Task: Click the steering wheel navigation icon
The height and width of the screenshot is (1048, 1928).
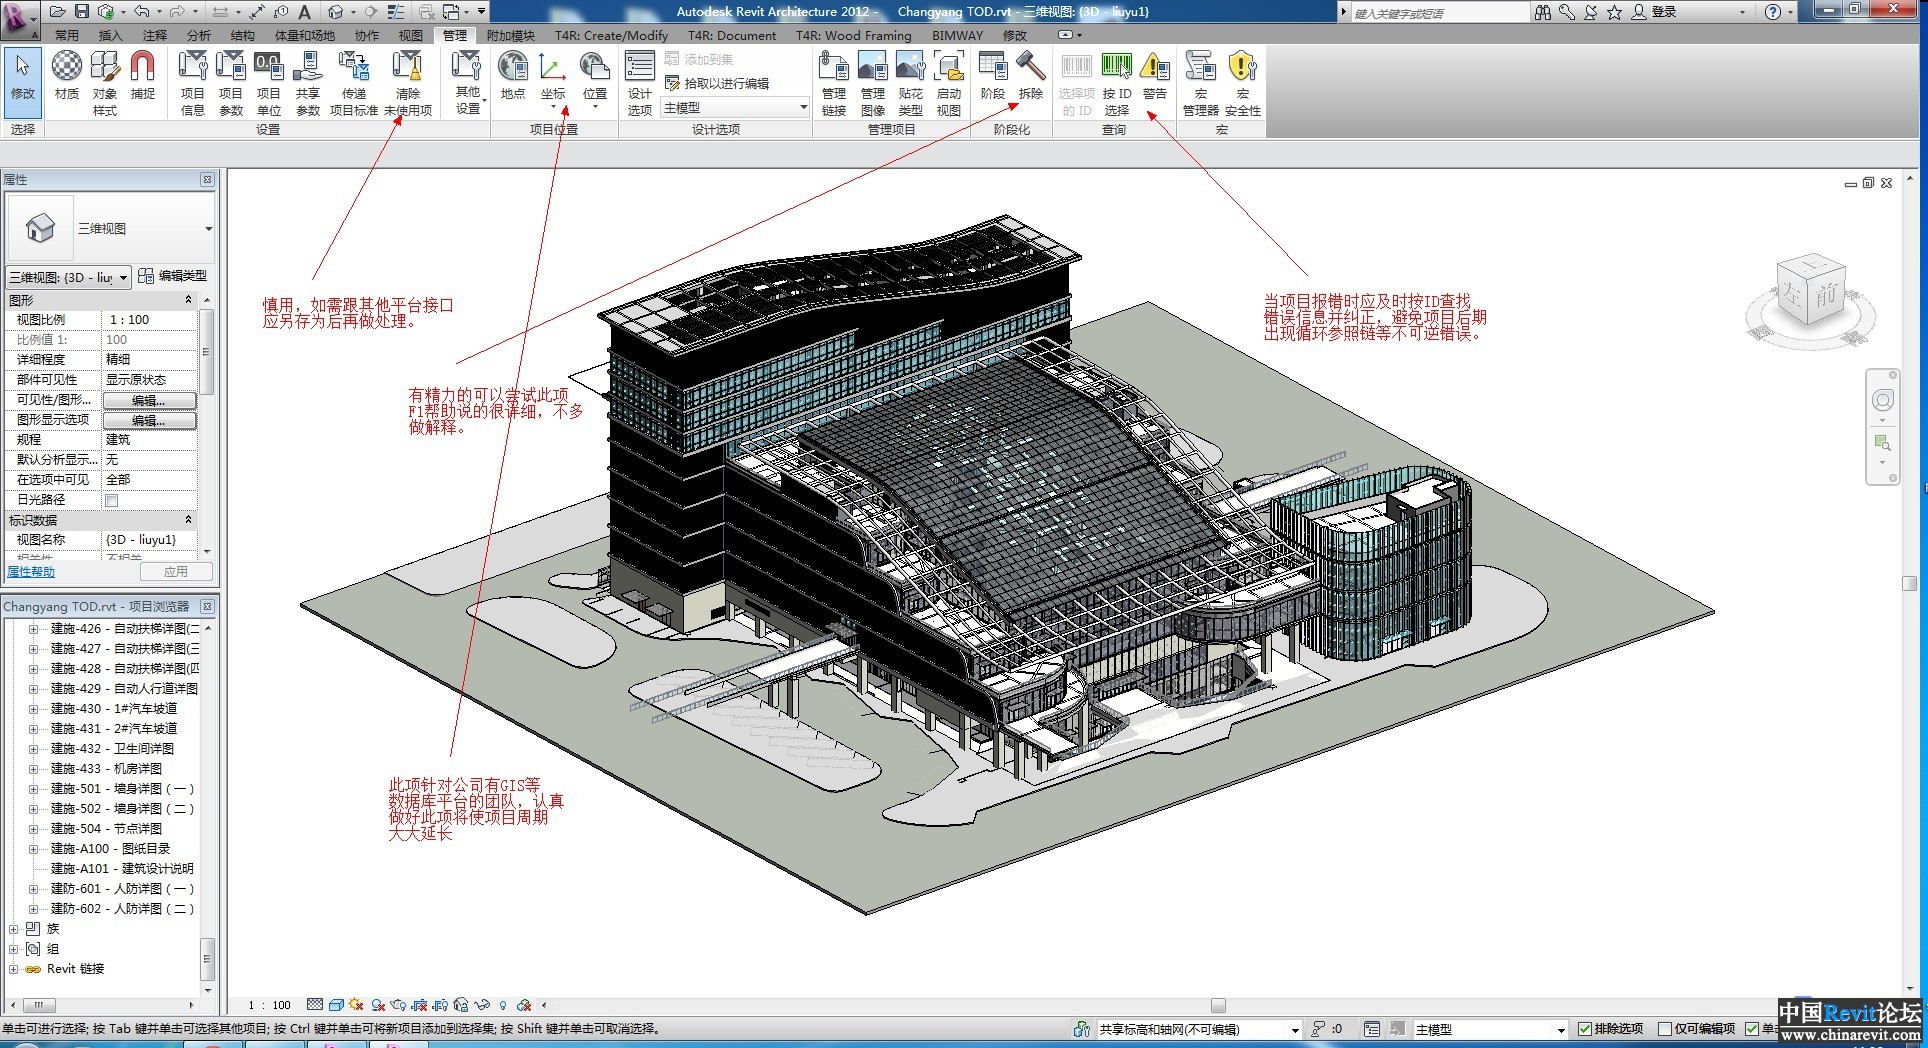Action: tap(1883, 401)
